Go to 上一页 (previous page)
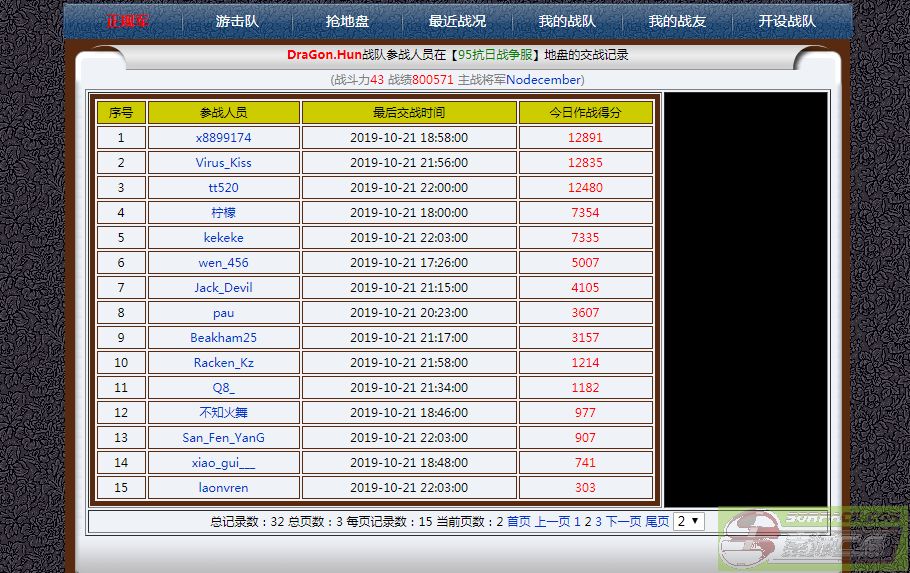Image resolution: width=910 pixels, height=573 pixels. pyautogui.click(x=552, y=521)
